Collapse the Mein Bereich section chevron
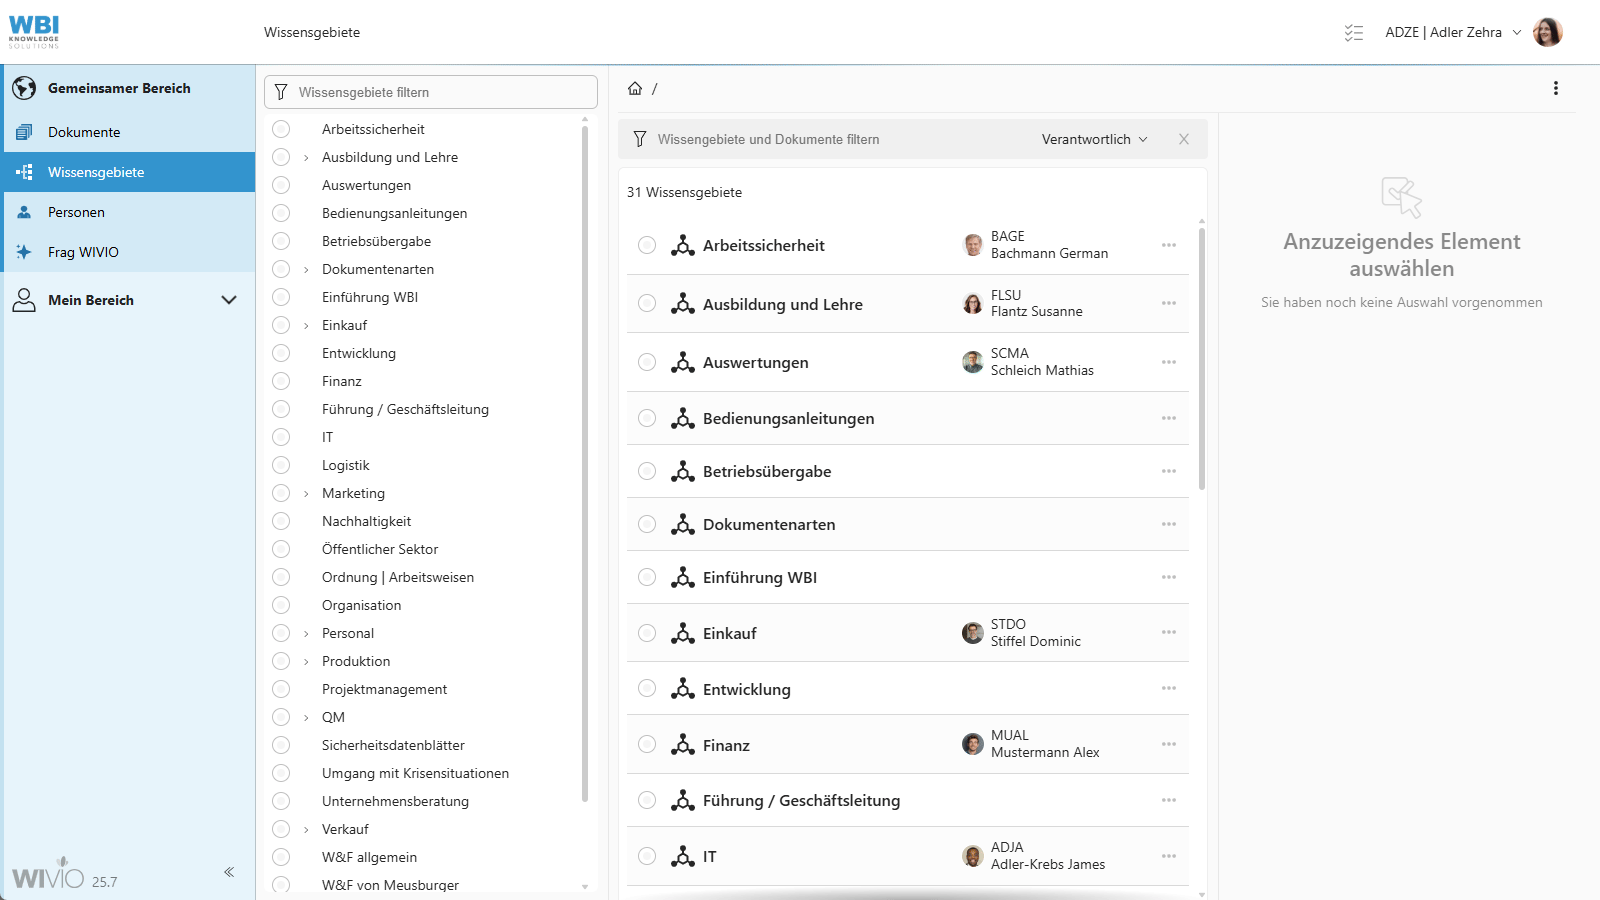Viewport: 1600px width, 900px height. pos(229,299)
